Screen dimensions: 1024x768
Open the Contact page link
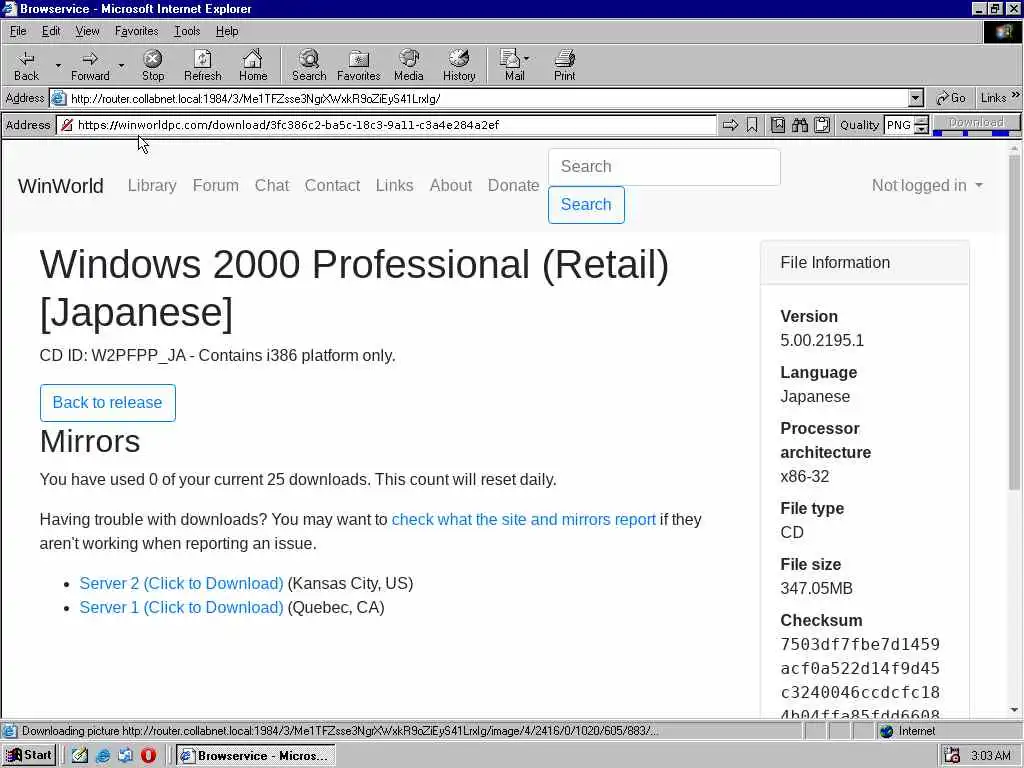[332, 185]
